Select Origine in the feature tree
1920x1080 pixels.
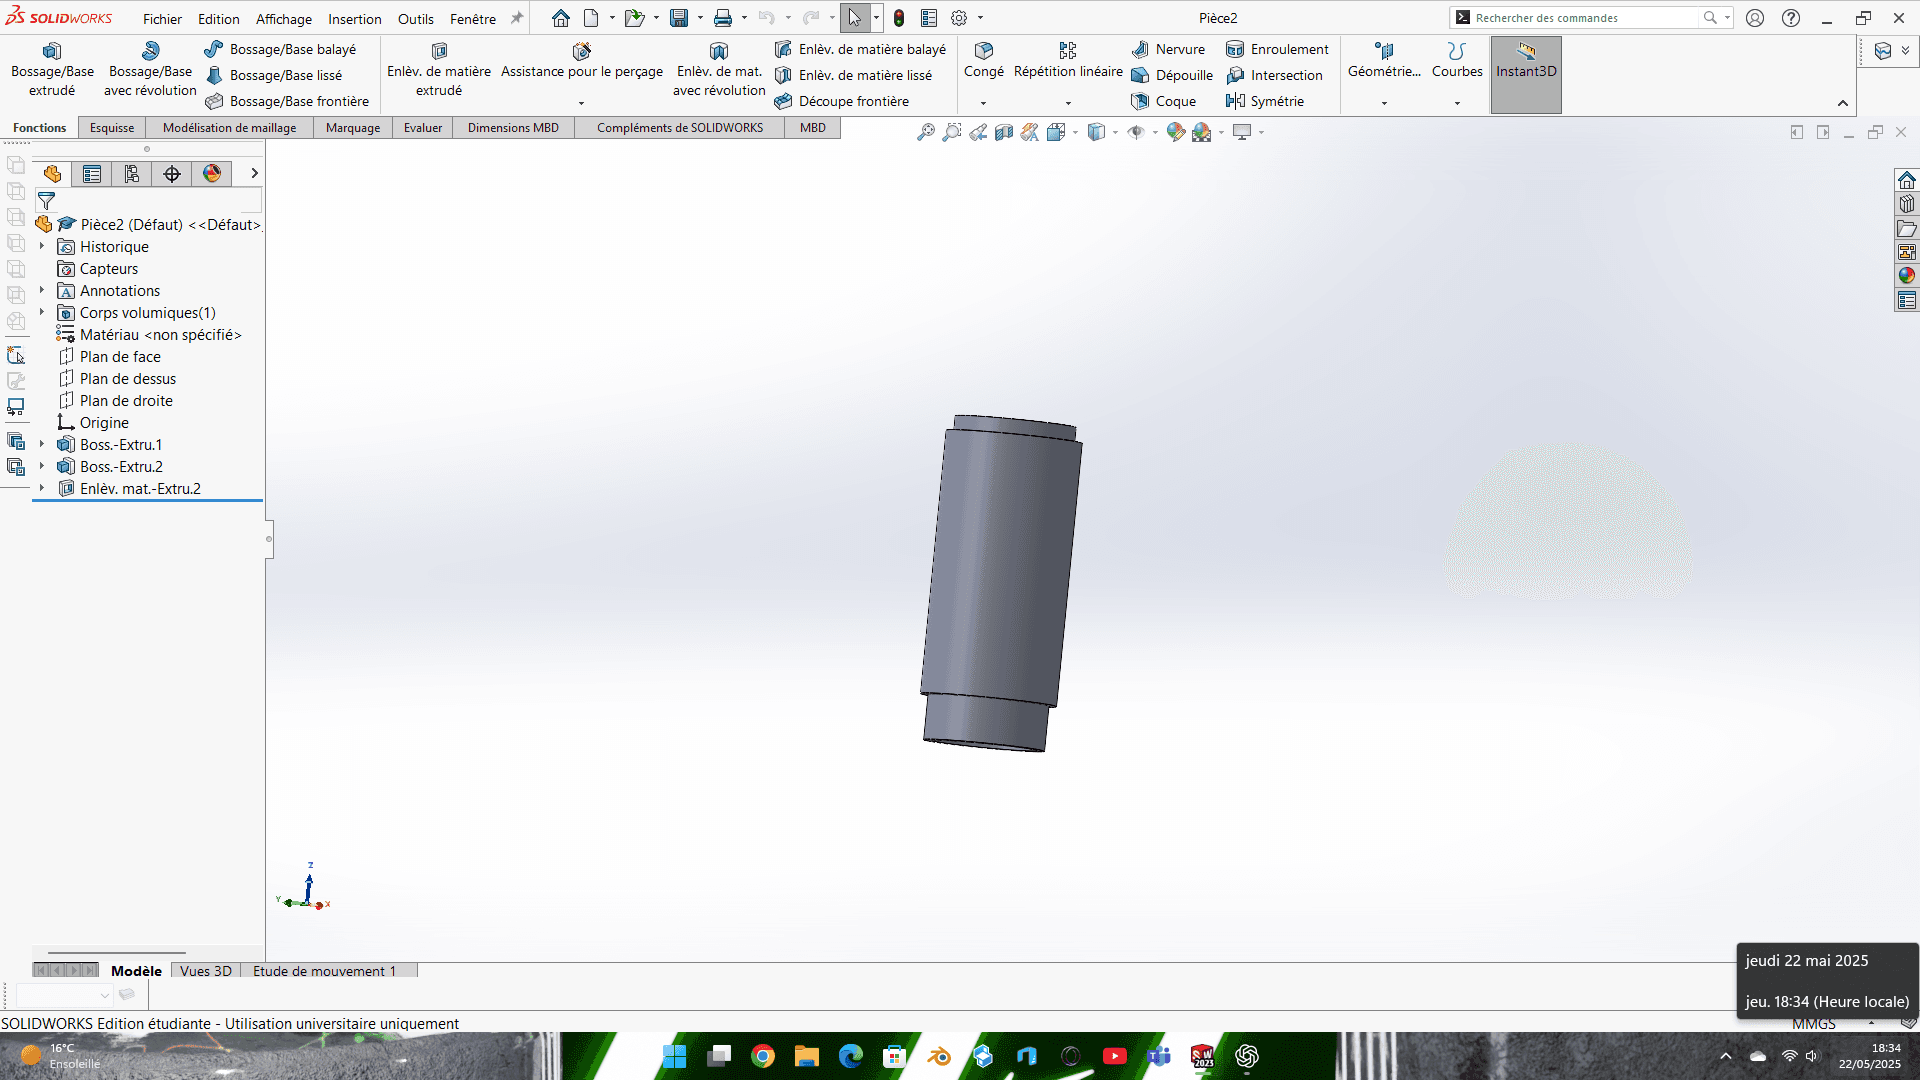click(104, 423)
